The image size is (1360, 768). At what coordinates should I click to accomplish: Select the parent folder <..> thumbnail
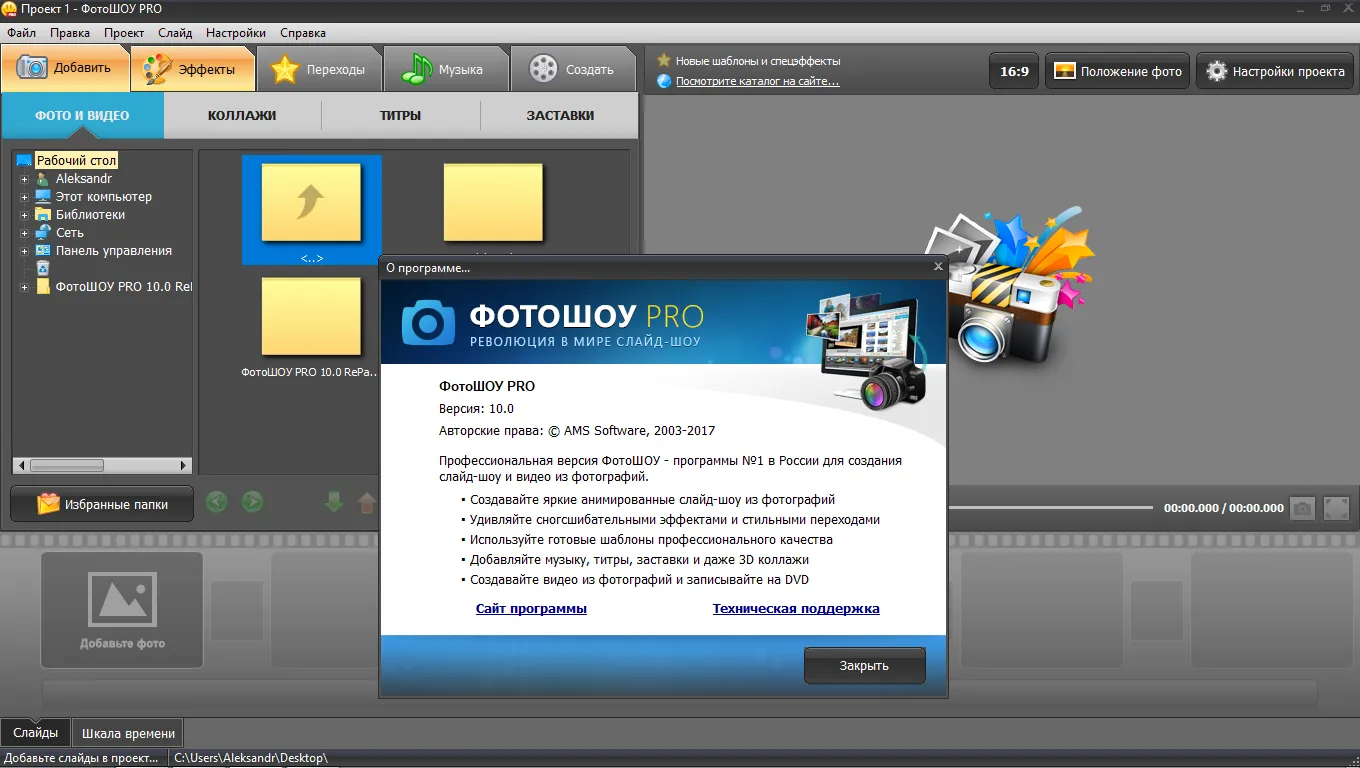point(311,210)
